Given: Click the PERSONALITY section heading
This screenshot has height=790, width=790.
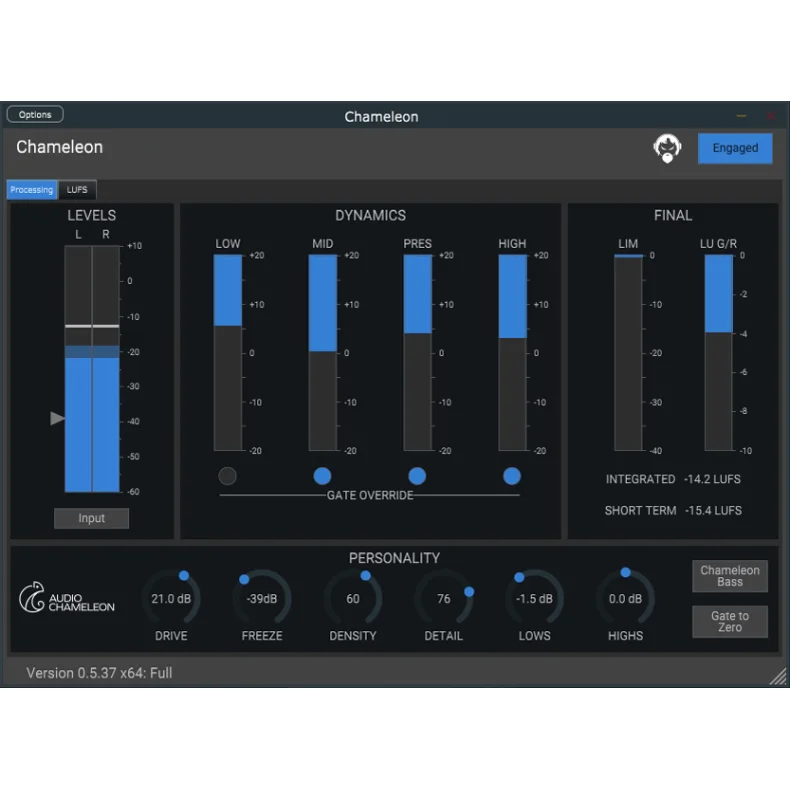Looking at the screenshot, I should point(394,558).
